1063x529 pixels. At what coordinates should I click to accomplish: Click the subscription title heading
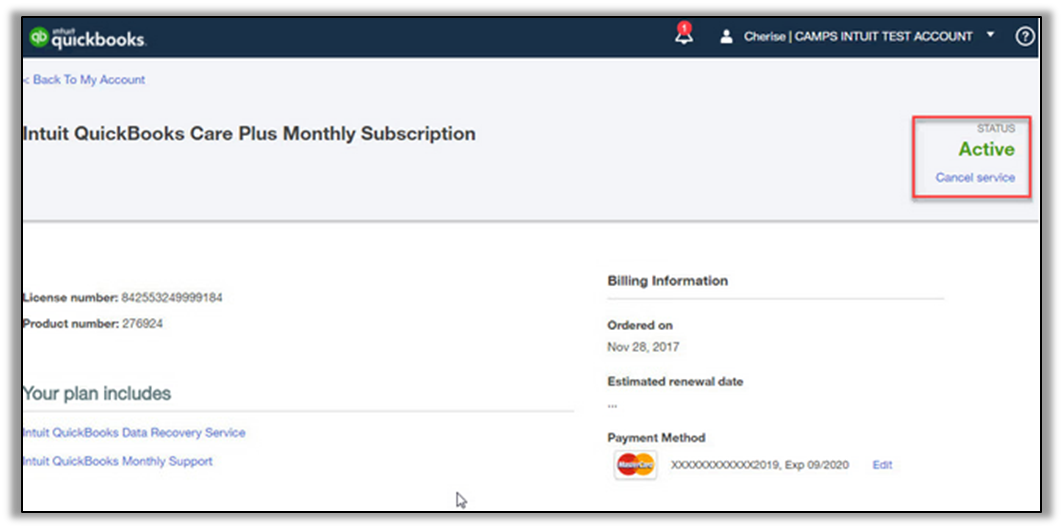[x=249, y=134]
